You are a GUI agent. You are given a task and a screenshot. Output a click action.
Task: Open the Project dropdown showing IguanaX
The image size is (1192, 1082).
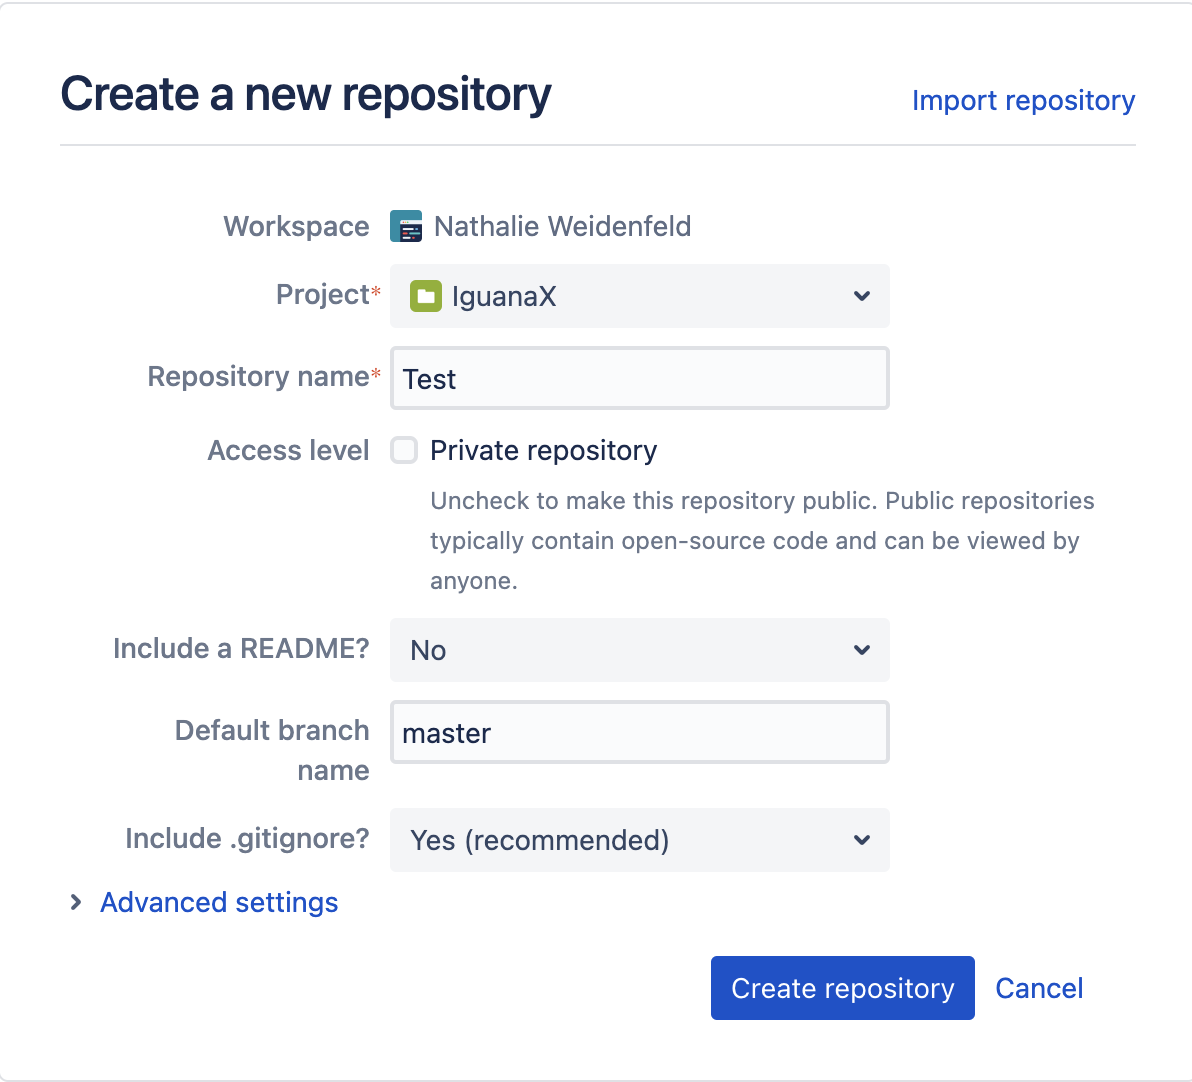point(640,296)
